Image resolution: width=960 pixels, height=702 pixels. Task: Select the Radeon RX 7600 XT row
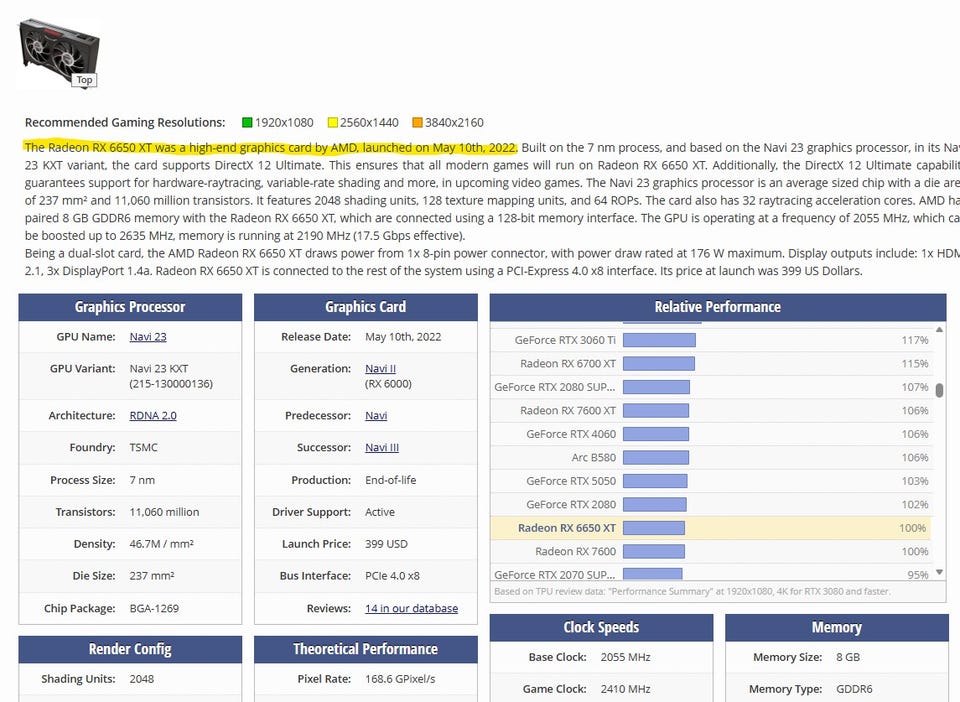710,411
